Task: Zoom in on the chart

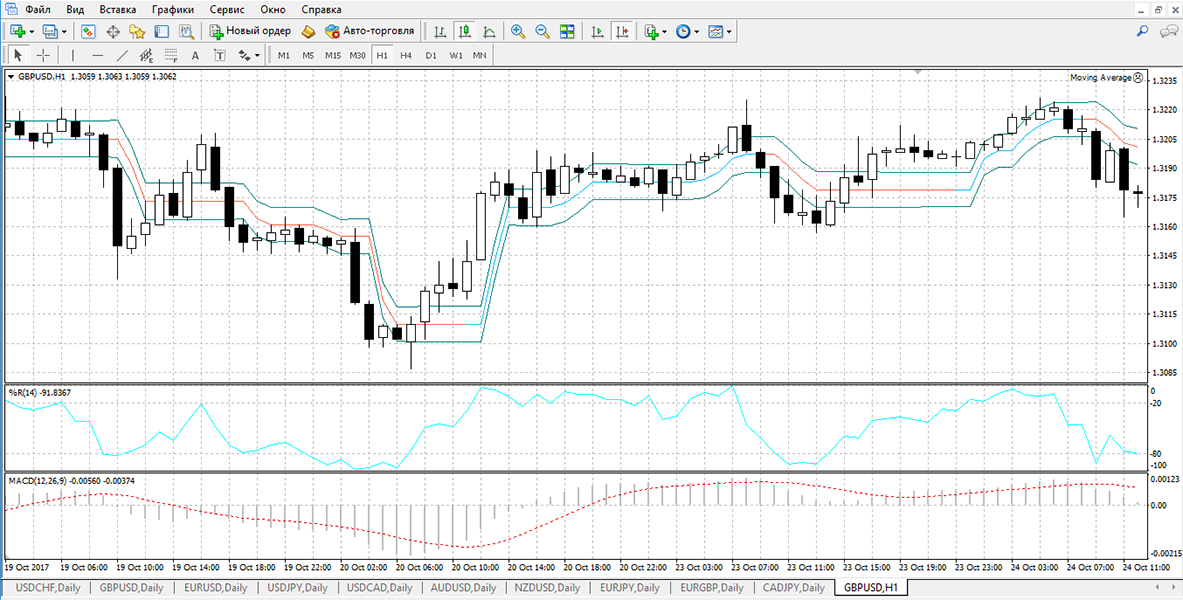Action: 518,31
